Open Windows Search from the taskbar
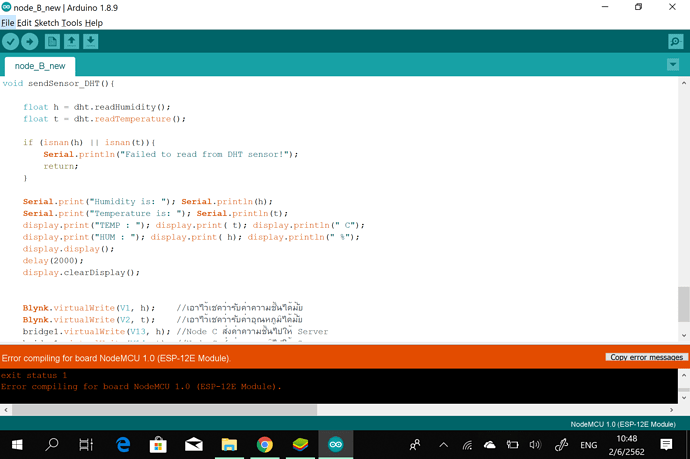690x459 pixels. pos(52,445)
